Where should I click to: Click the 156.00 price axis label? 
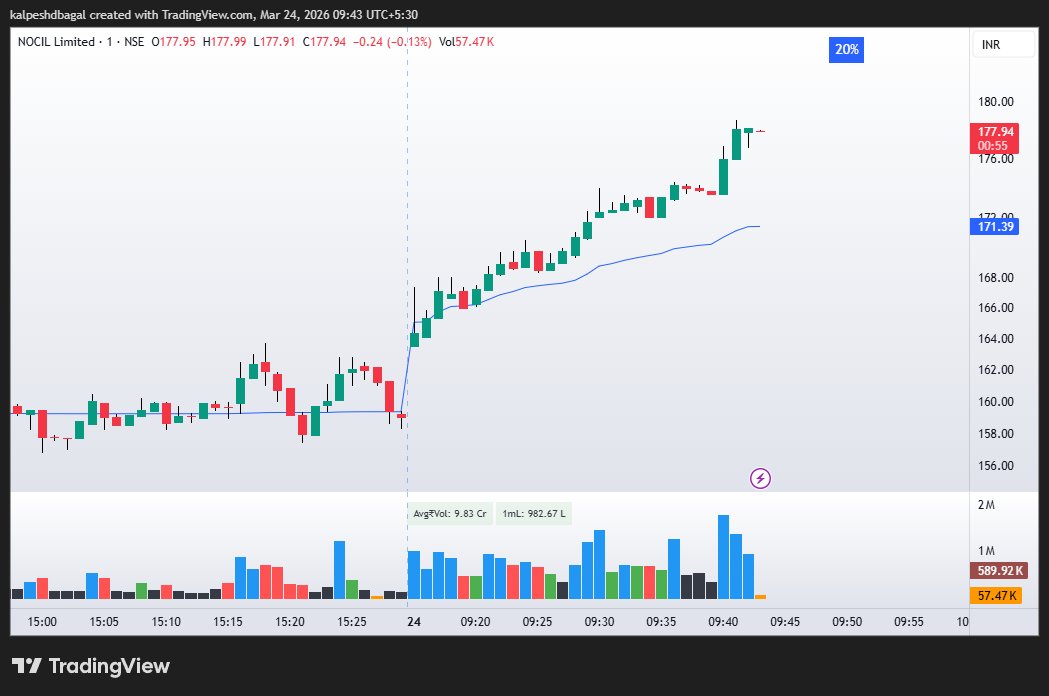coord(995,466)
